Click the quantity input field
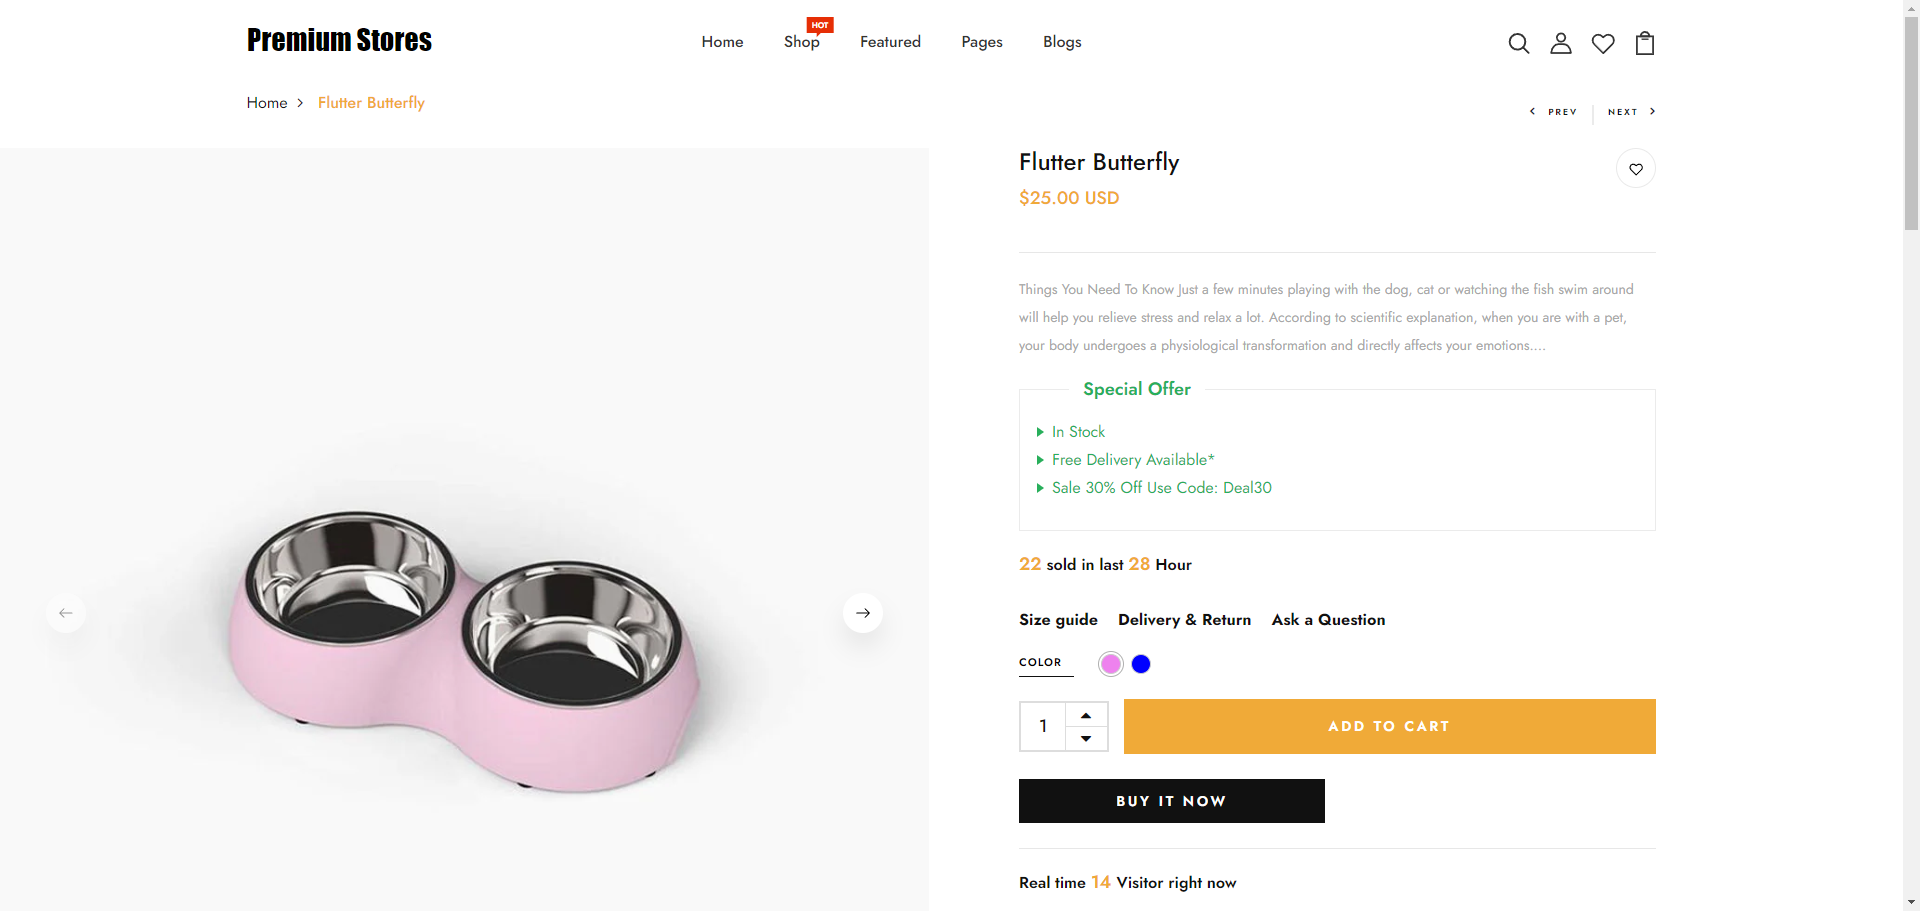 pos(1043,726)
